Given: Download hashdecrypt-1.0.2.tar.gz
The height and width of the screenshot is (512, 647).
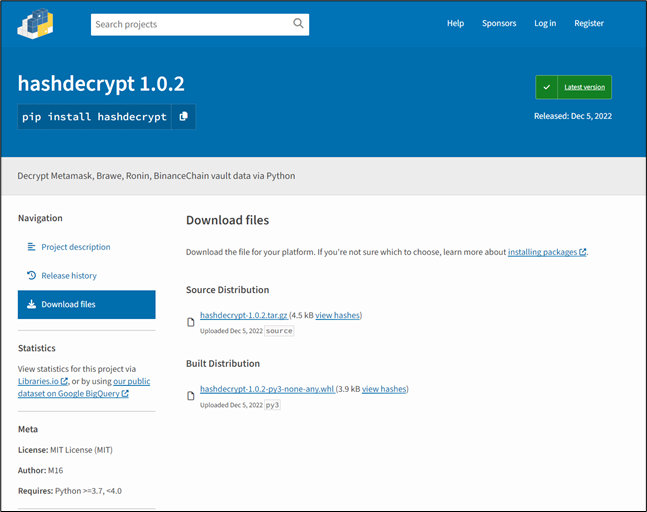Looking at the screenshot, I should 243,315.
